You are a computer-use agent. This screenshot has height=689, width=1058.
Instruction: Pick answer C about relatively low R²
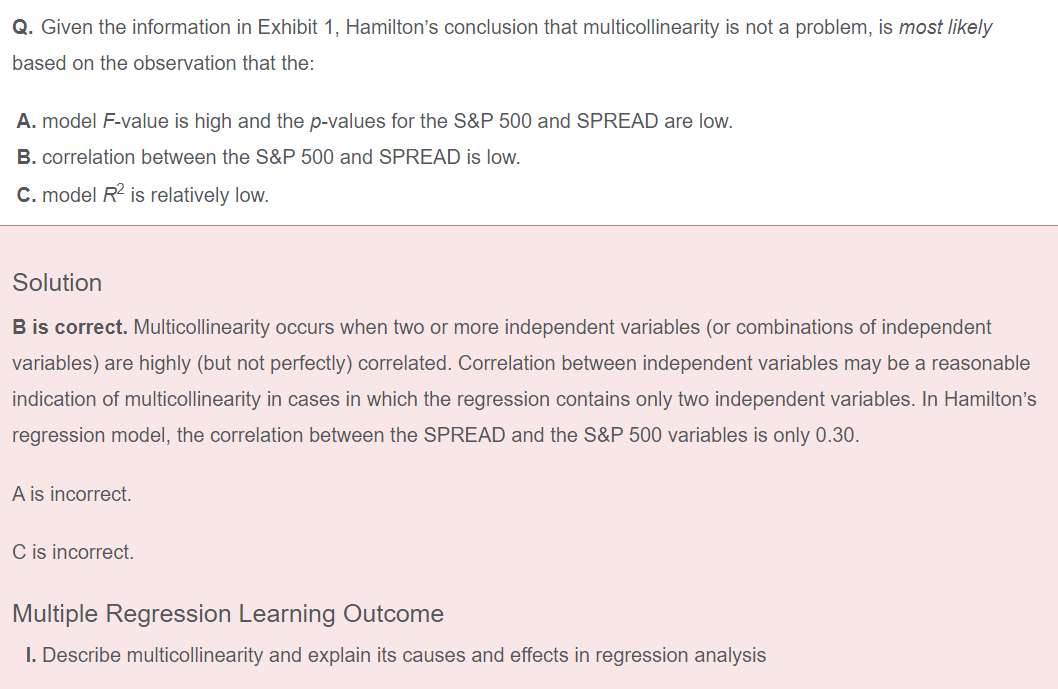[143, 194]
